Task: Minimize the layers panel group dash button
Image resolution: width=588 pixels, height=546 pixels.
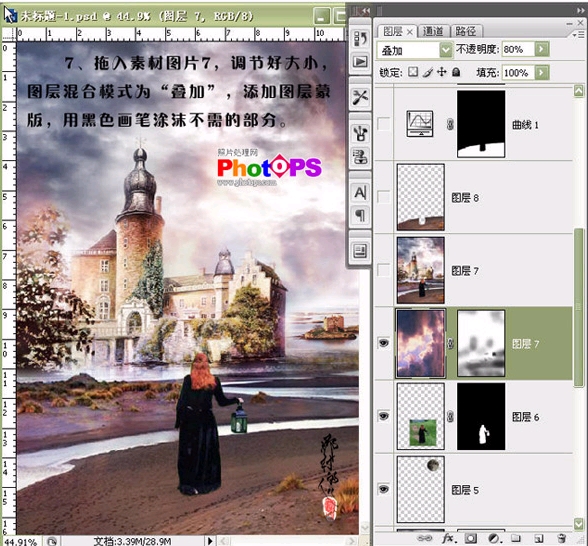Action: pyautogui.click(x=570, y=23)
